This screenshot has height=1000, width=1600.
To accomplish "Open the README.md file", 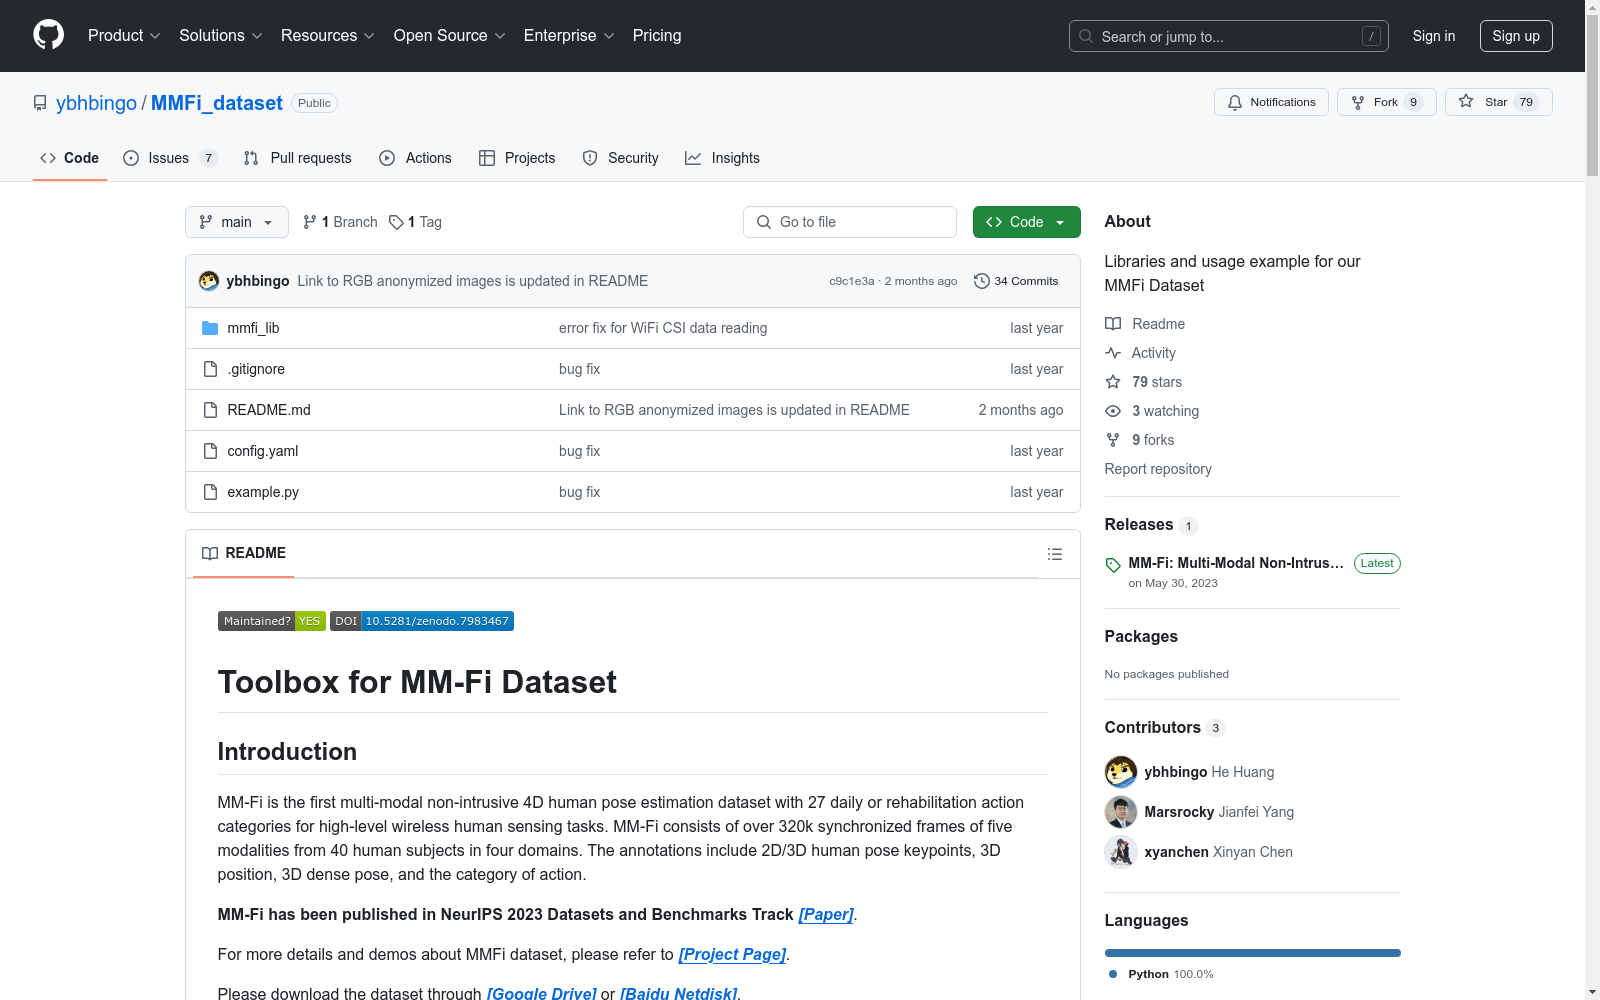I will pyautogui.click(x=269, y=410).
